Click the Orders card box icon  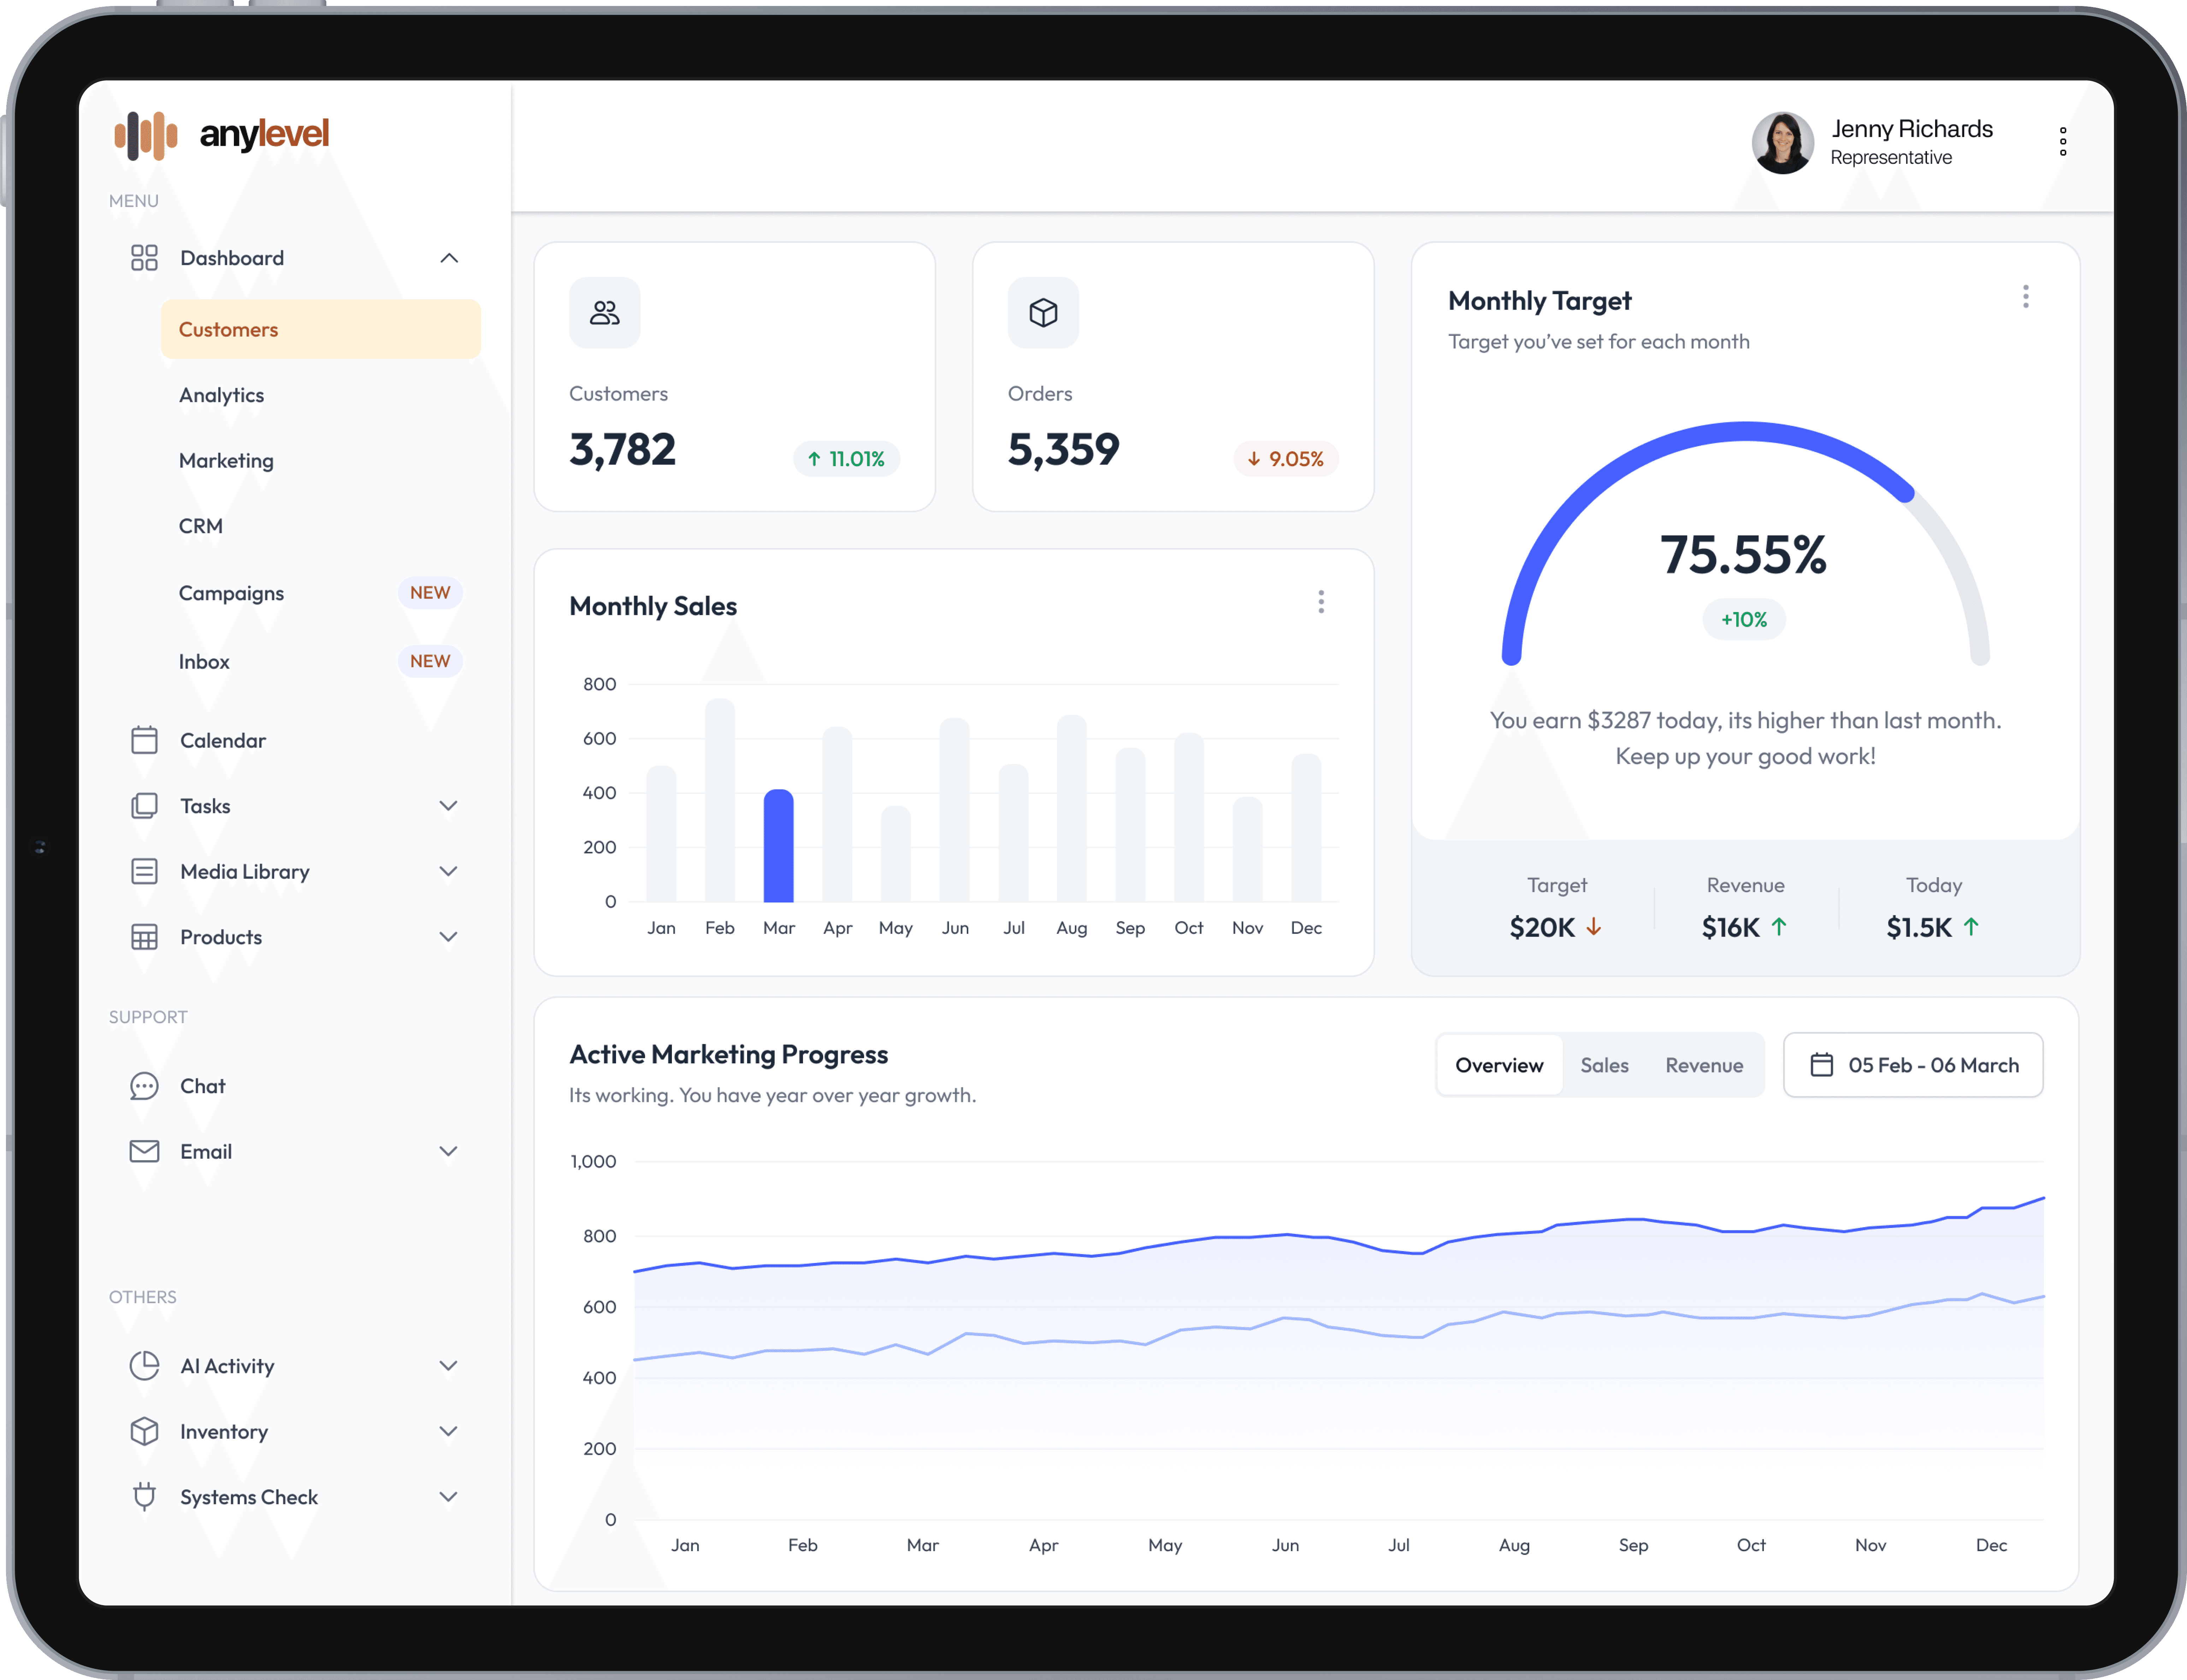(x=1043, y=313)
